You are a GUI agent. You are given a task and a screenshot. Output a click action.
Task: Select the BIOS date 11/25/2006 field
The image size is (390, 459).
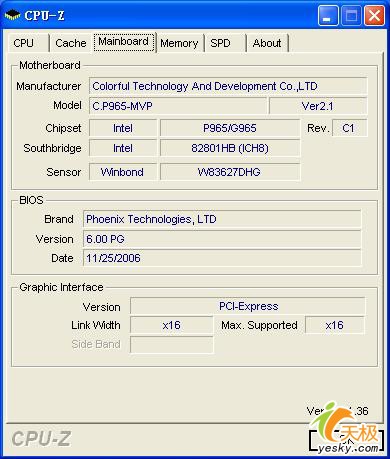[x=222, y=258]
